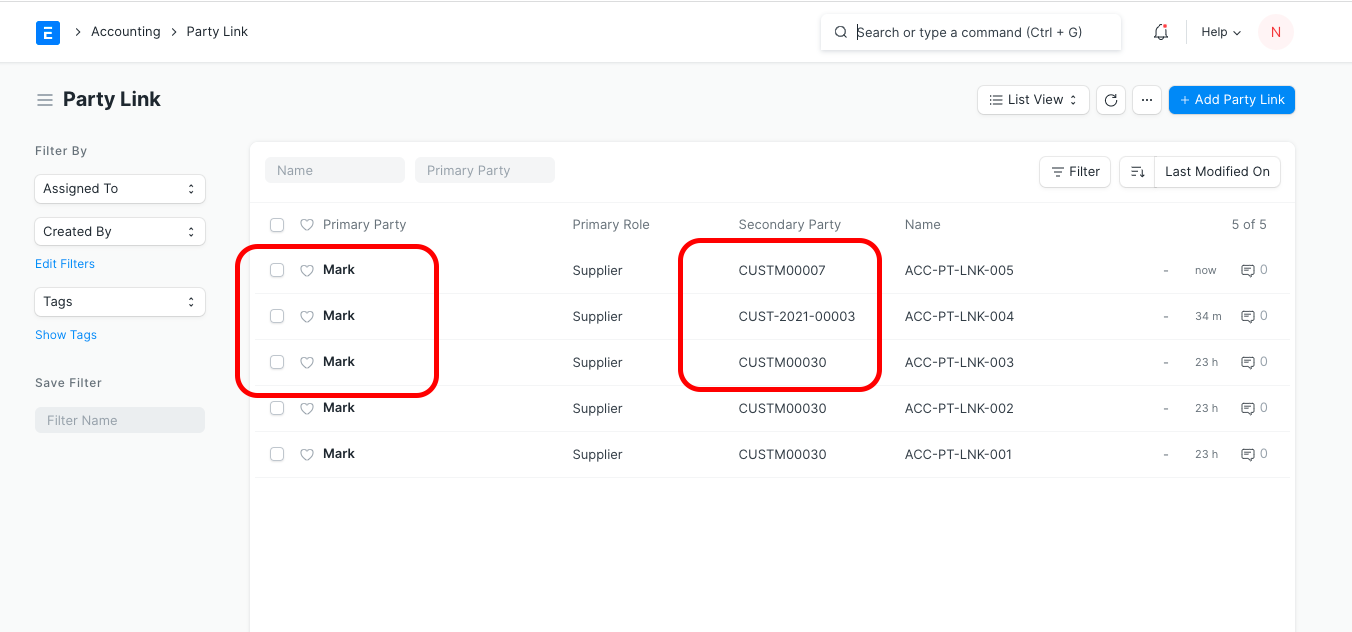The width and height of the screenshot is (1352, 632).
Task: Click the ERPNext logo icon
Action: pyautogui.click(x=47, y=31)
